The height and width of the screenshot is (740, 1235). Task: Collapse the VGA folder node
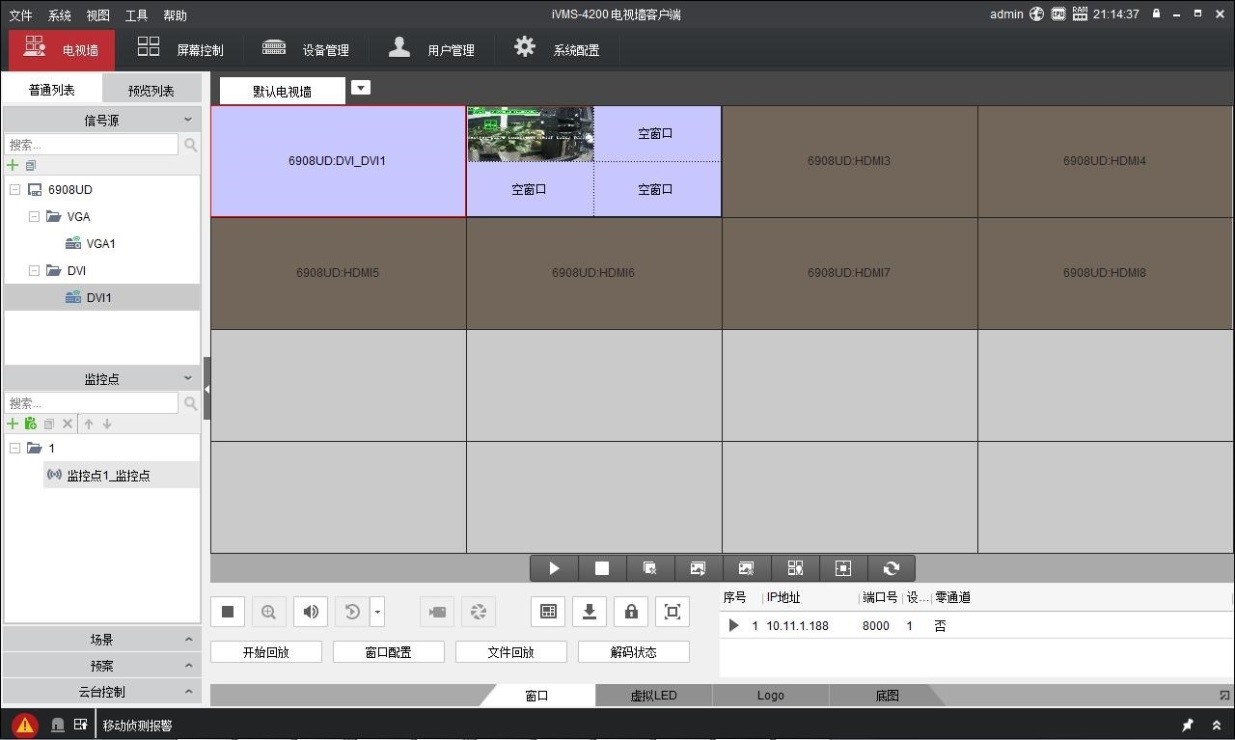(x=34, y=217)
